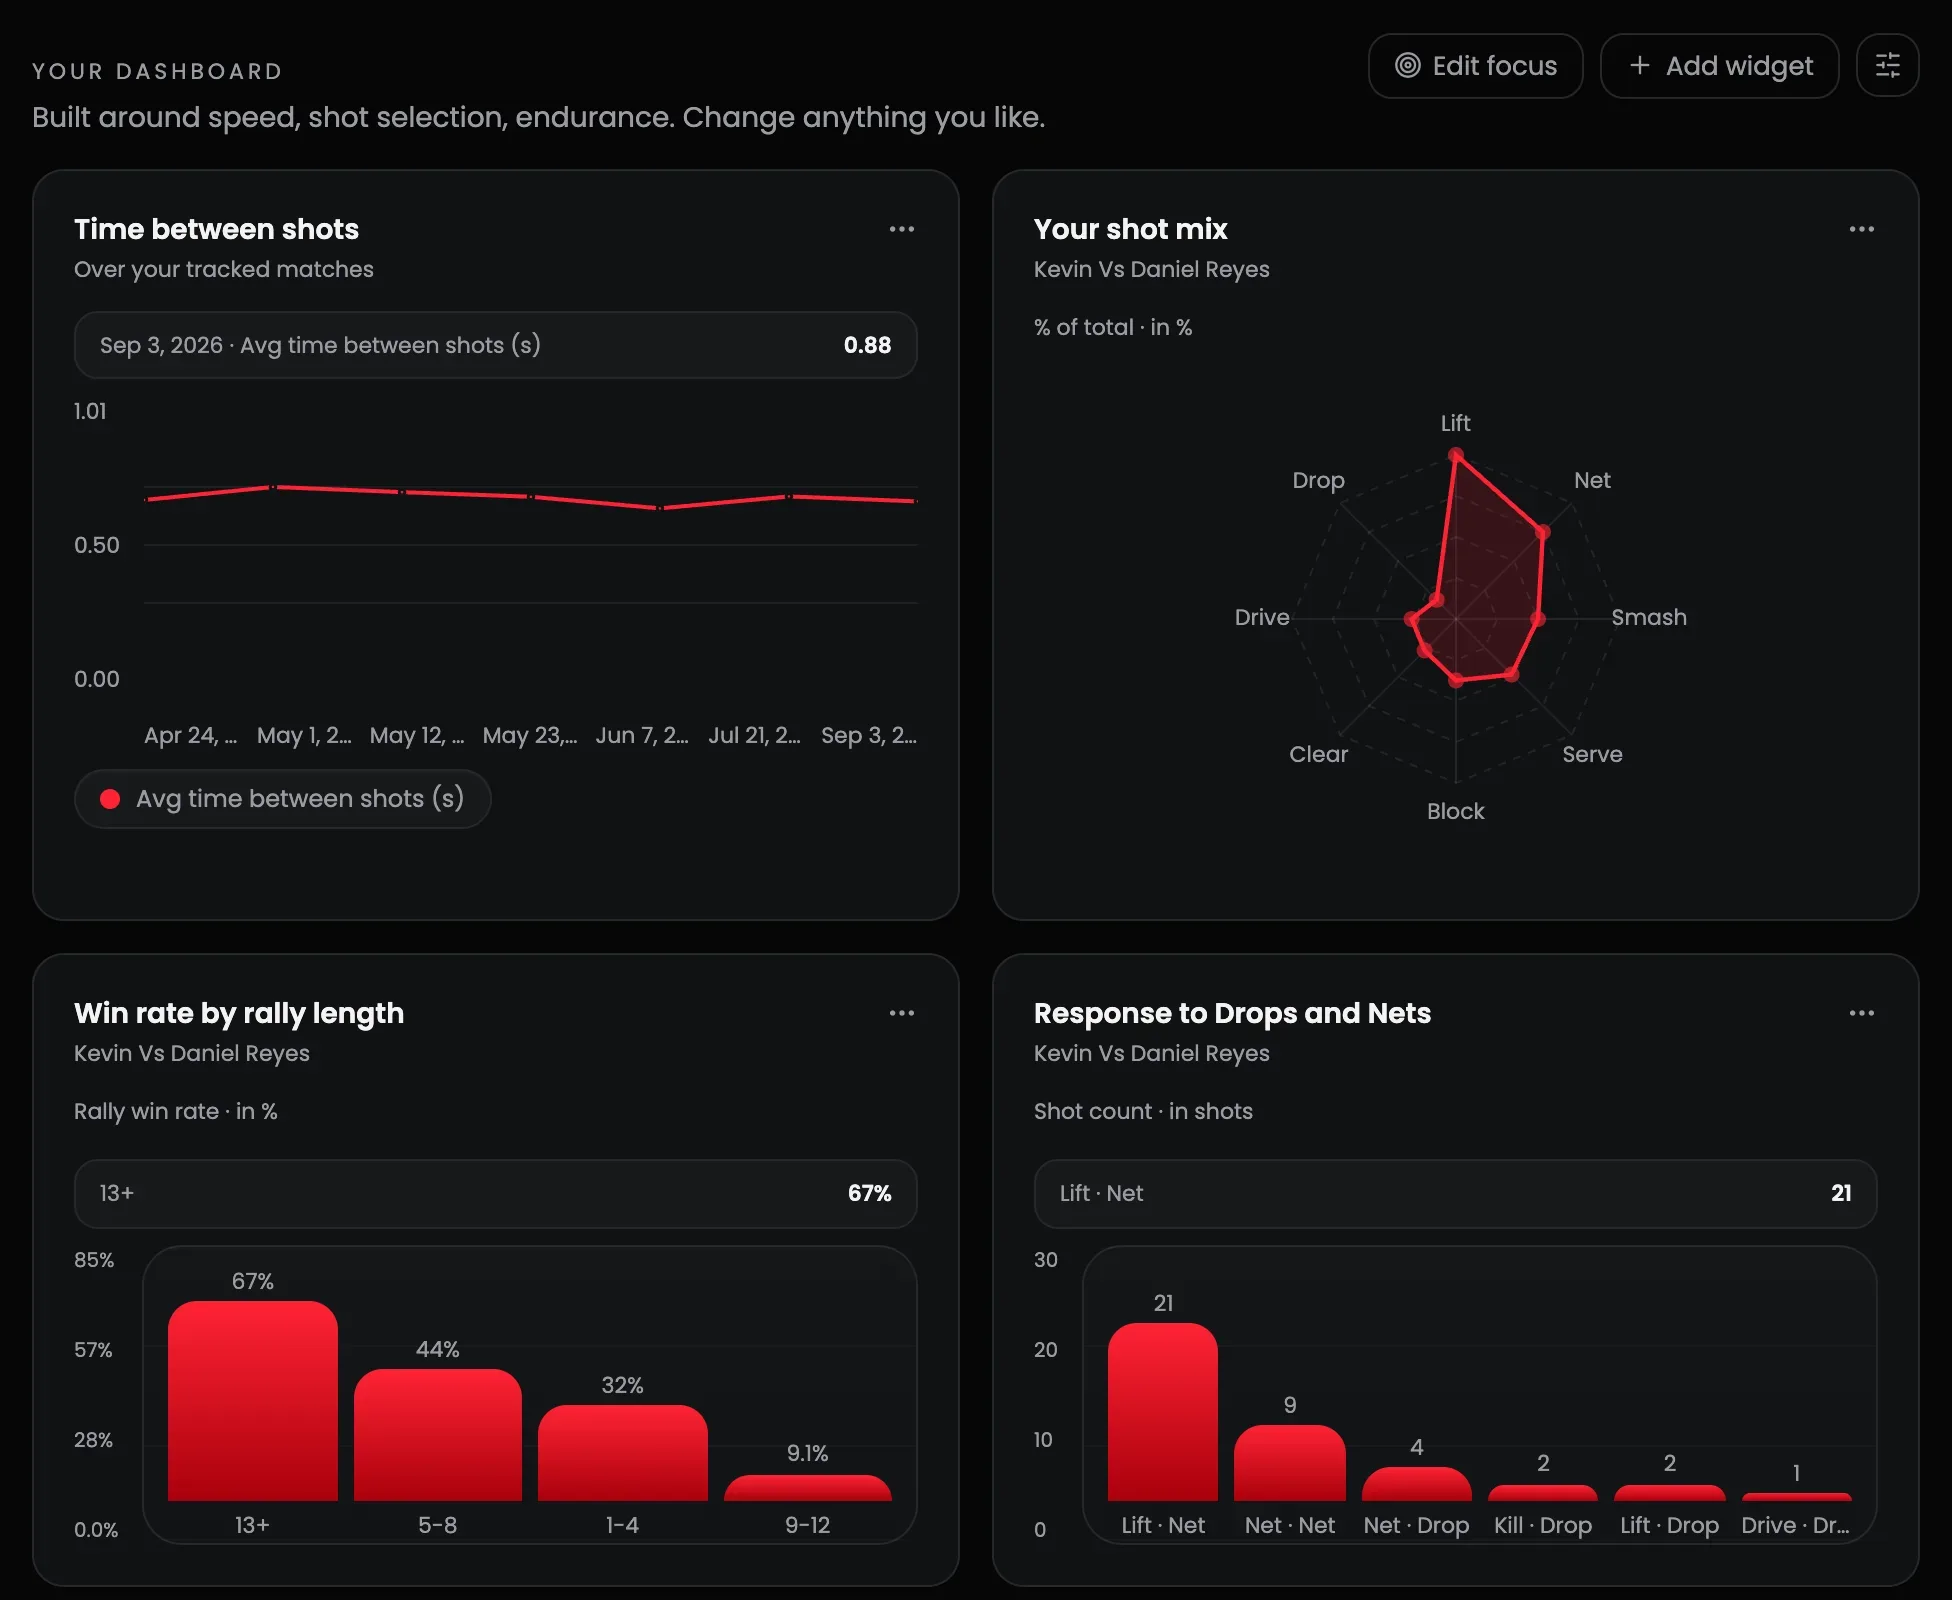Click the Smash point on radar chart

[x=1538, y=619]
